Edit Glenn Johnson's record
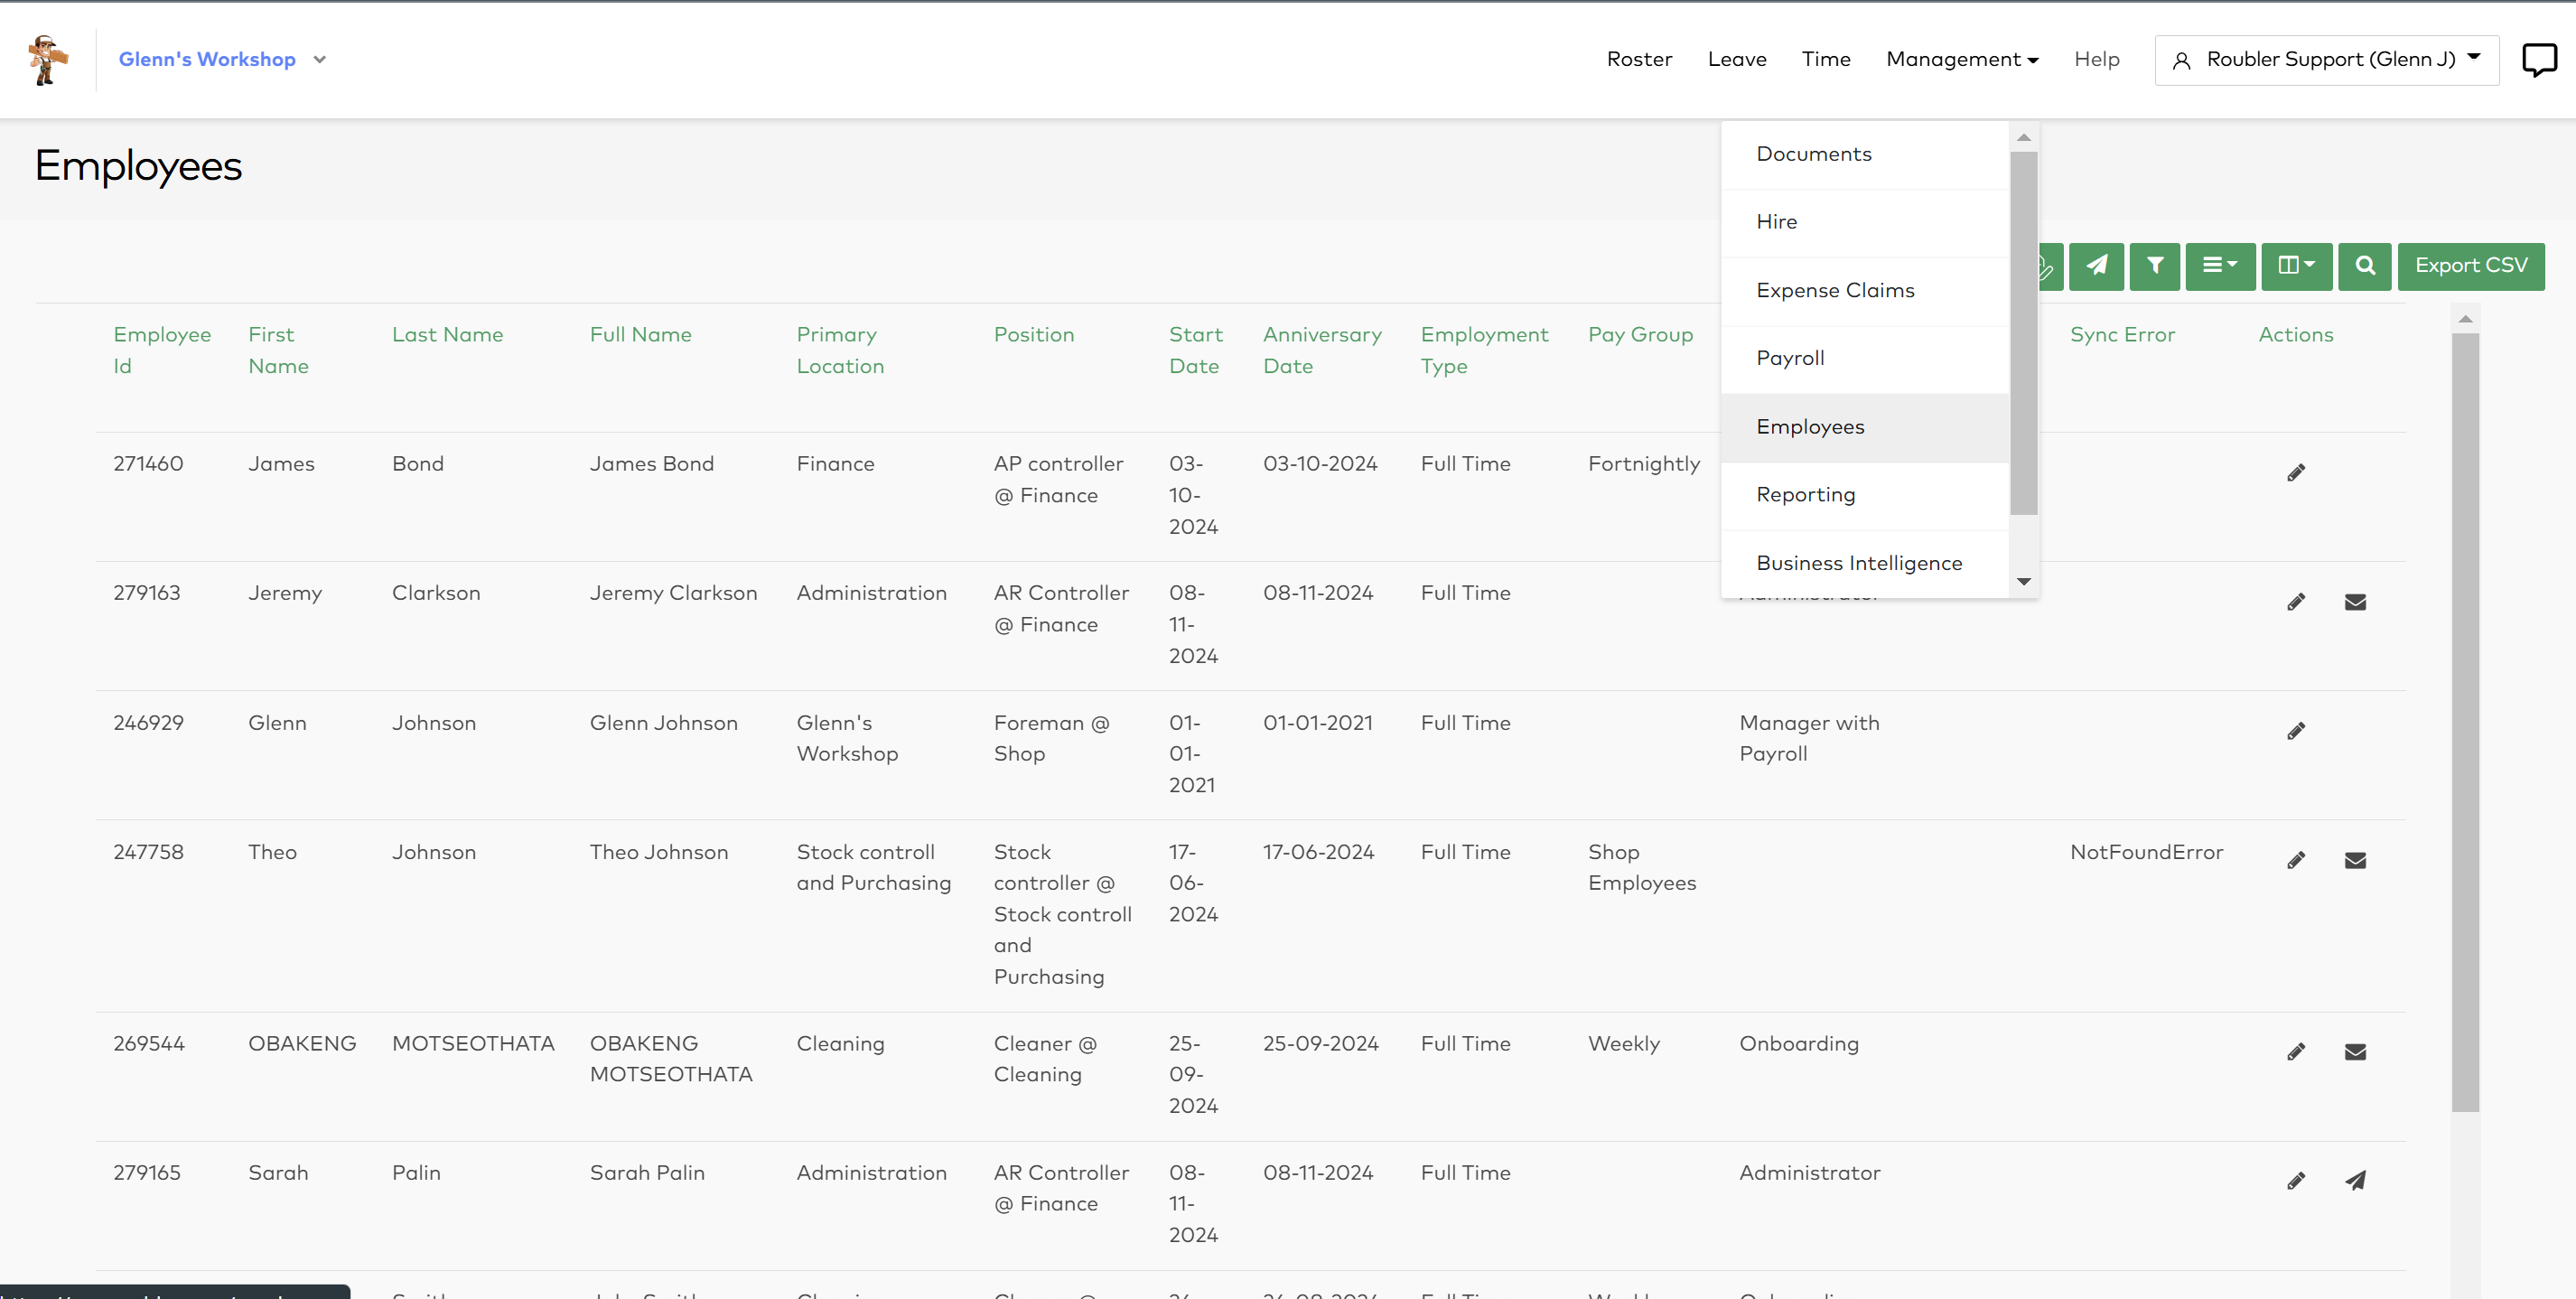The height and width of the screenshot is (1299, 2576). (2296, 731)
